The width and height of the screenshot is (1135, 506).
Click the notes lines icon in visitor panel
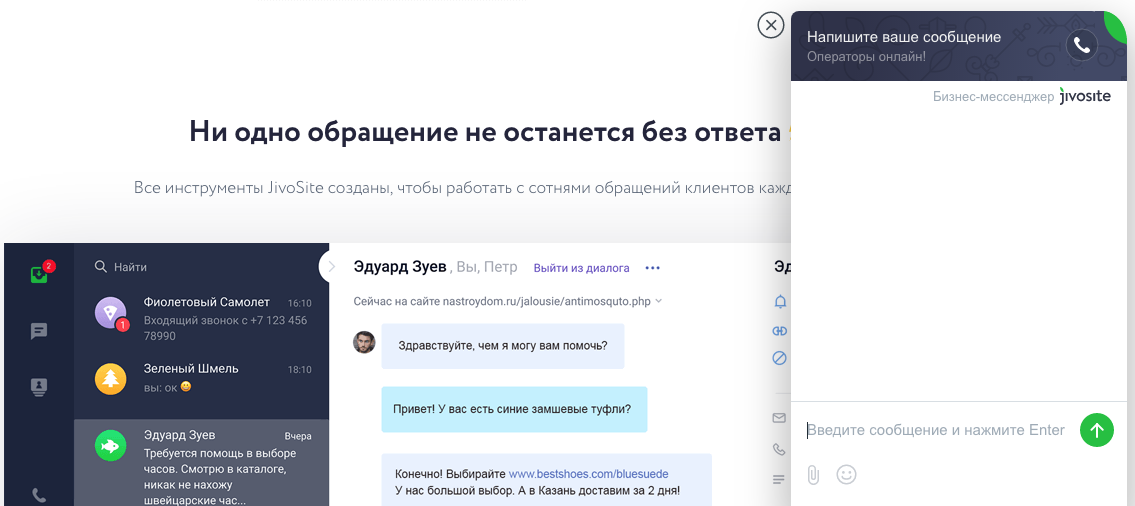pos(780,479)
